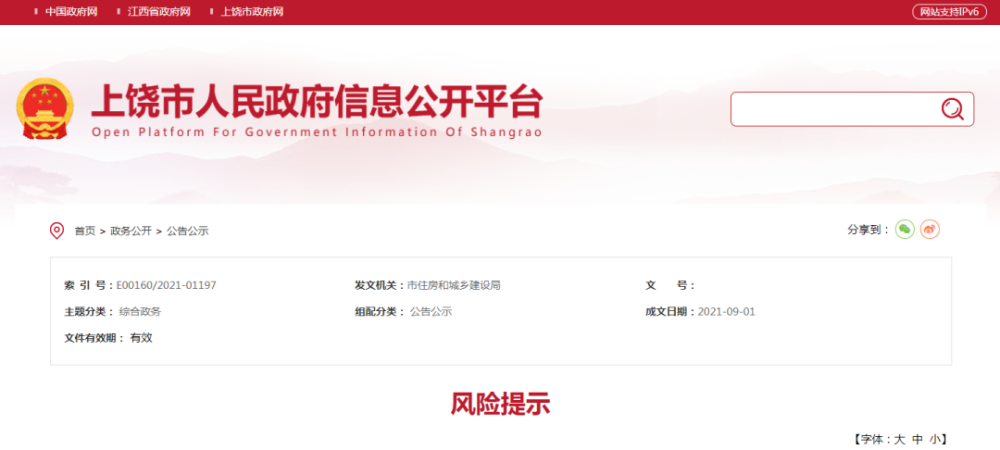Click the 网站支持IPv6 badge
The width and height of the screenshot is (1000, 450).
950,12
